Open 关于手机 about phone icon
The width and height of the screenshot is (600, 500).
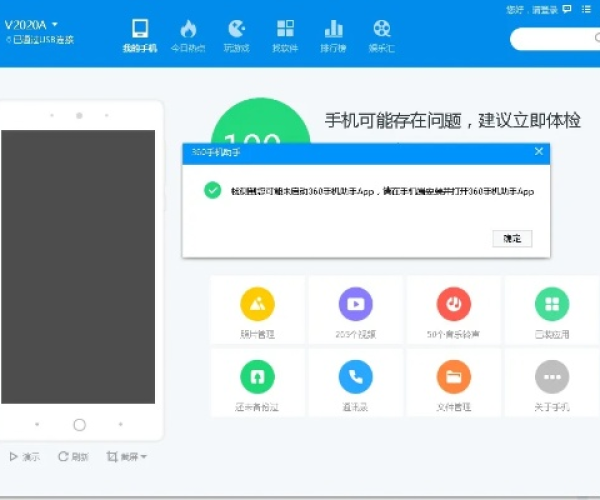tap(552, 377)
